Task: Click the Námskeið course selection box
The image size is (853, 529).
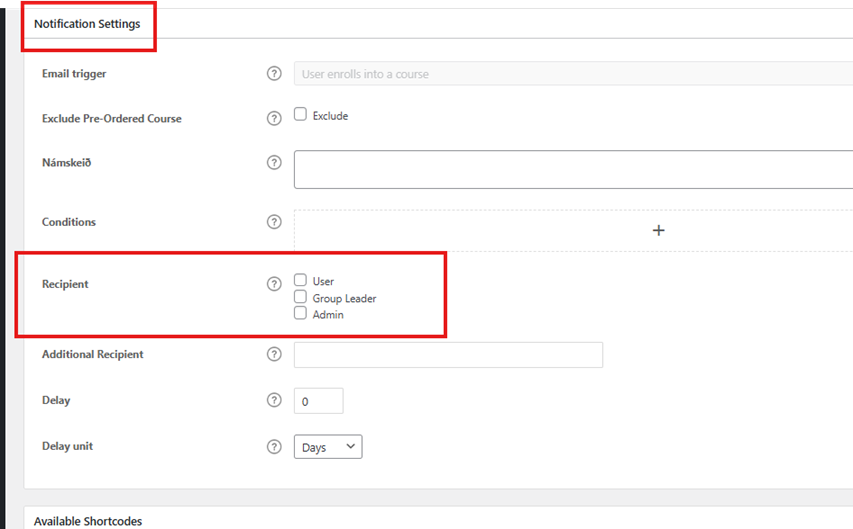Action: [x=572, y=169]
